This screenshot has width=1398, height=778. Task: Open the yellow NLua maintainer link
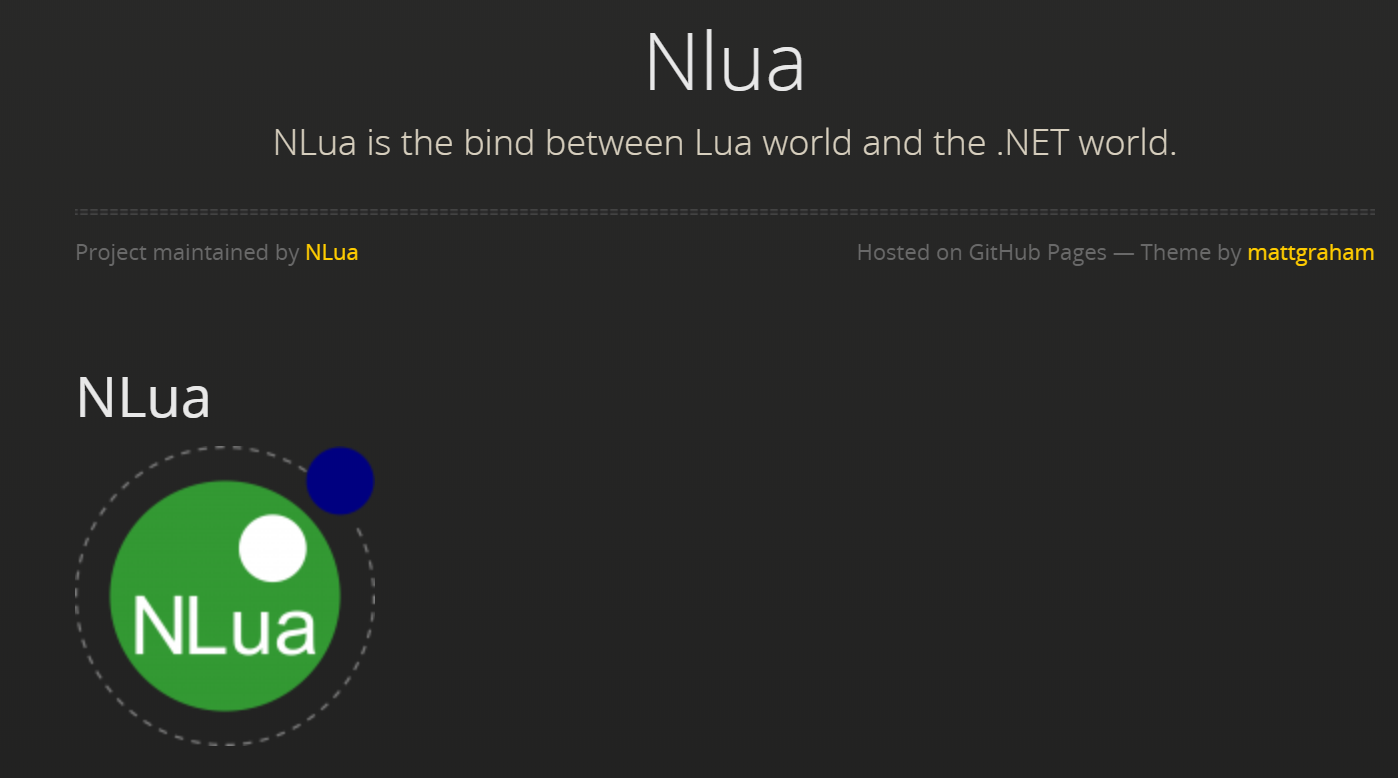(331, 252)
